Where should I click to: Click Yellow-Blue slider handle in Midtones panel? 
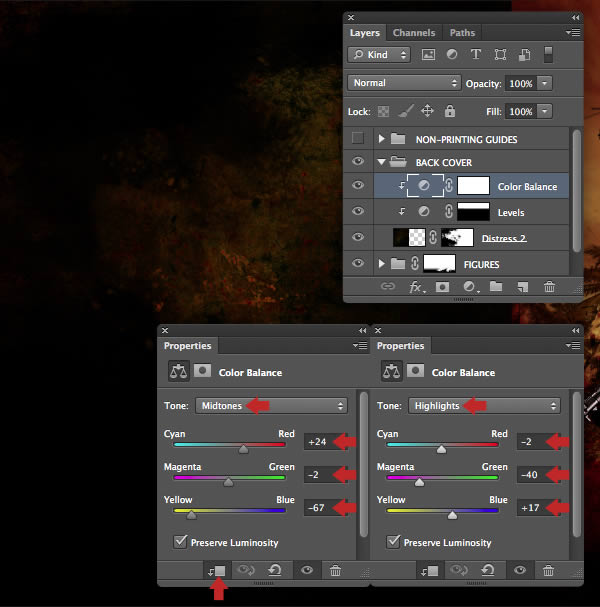click(191, 515)
